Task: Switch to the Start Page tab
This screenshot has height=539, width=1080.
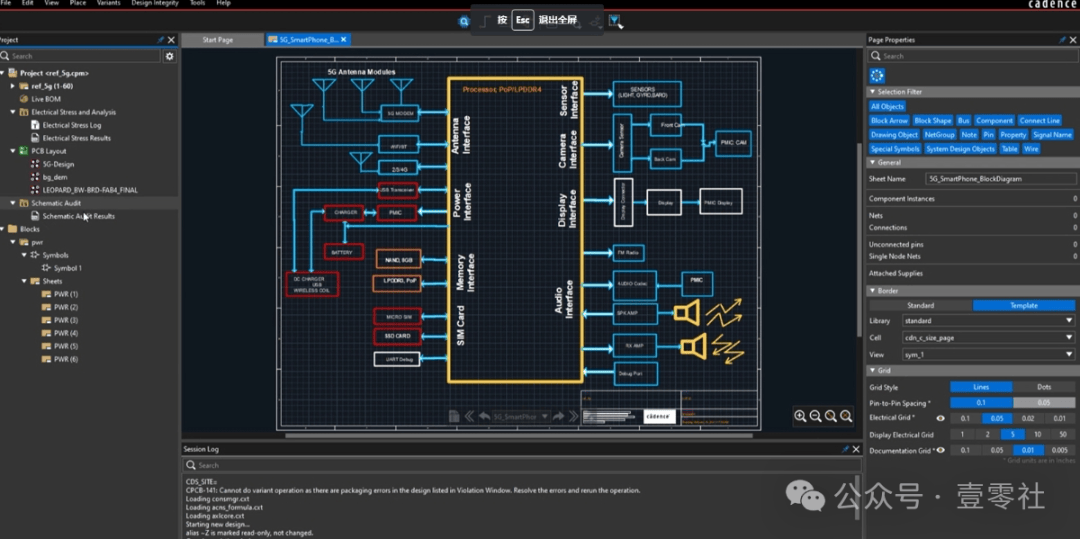Action: 217,40
